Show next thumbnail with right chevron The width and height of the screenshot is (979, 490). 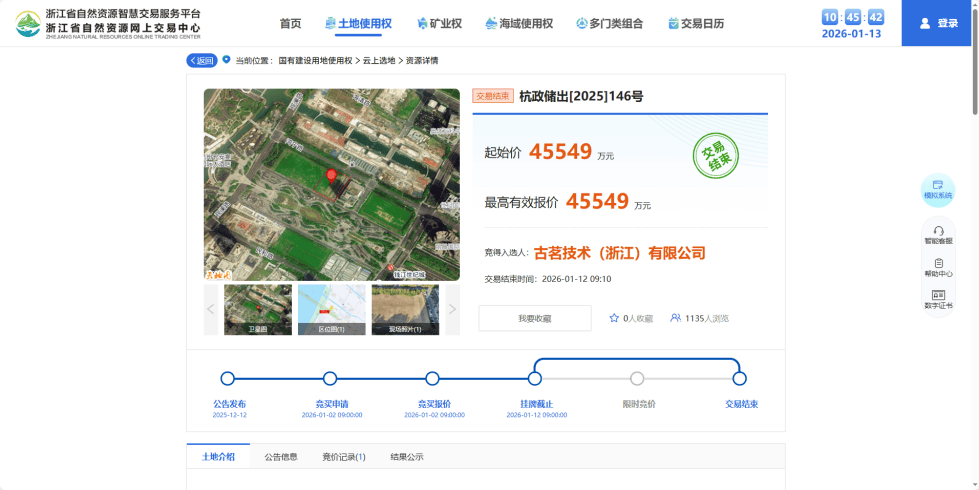452,309
